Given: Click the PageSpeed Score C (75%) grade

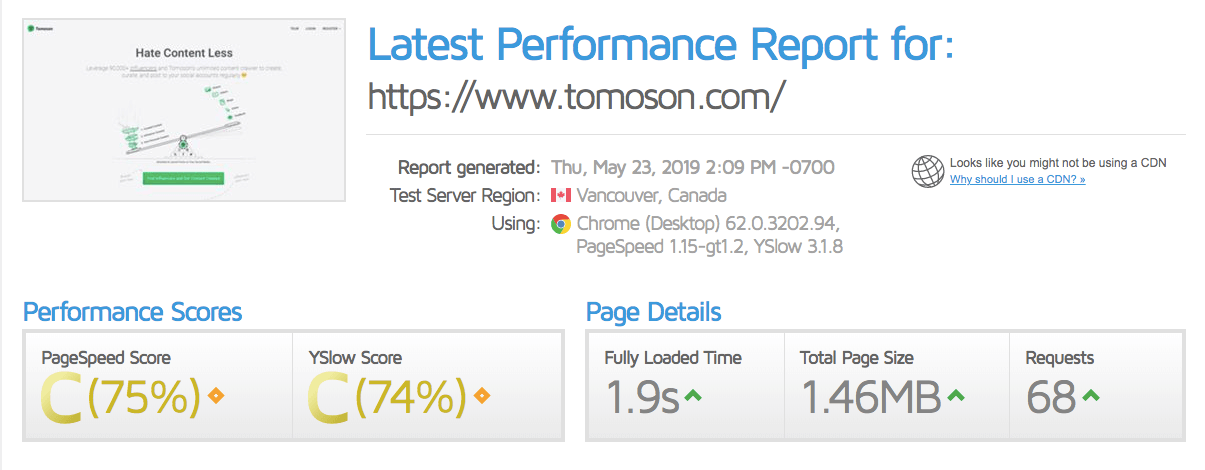Looking at the screenshot, I should 120,397.
